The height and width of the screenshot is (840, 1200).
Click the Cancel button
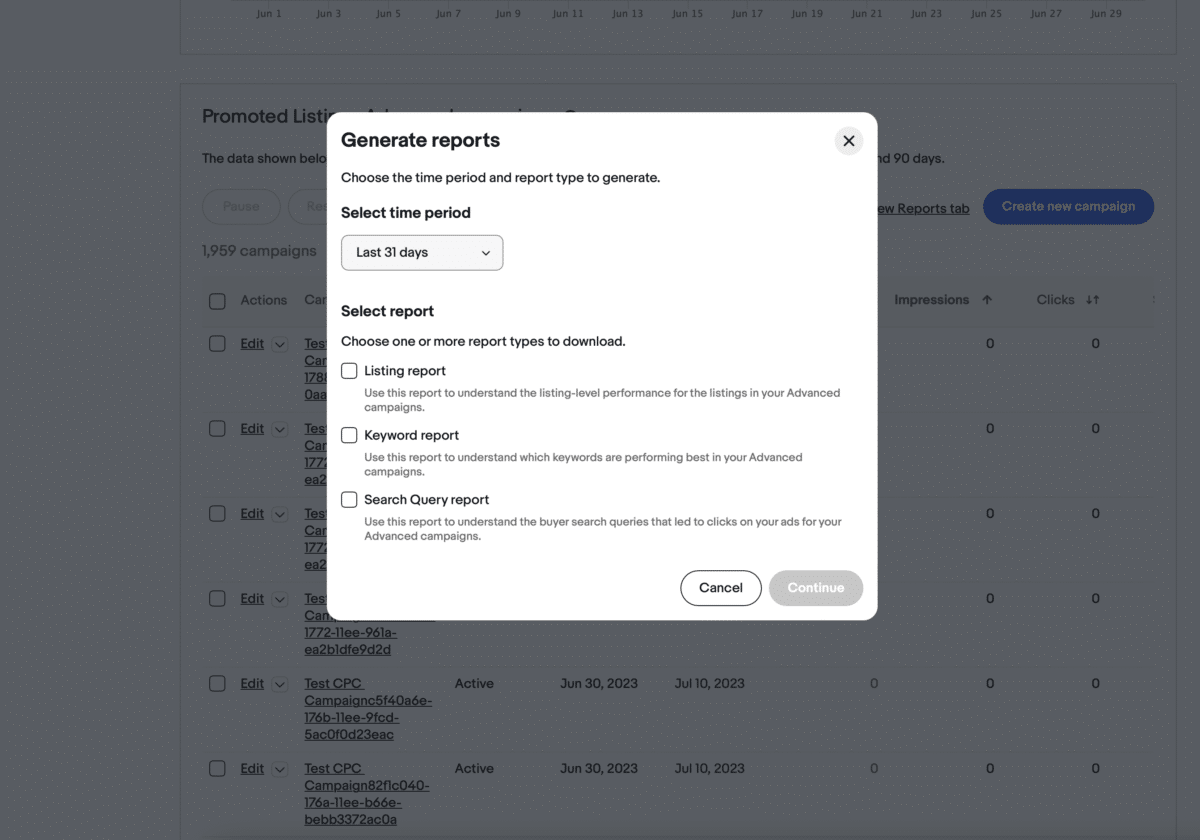click(721, 588)
